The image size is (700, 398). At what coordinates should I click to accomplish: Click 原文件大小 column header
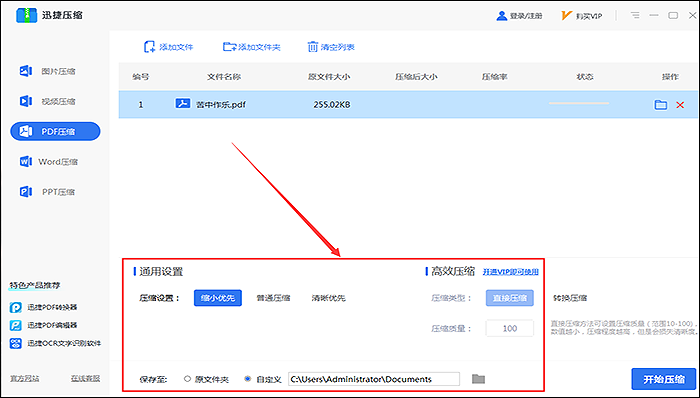[x=329, y=77]
